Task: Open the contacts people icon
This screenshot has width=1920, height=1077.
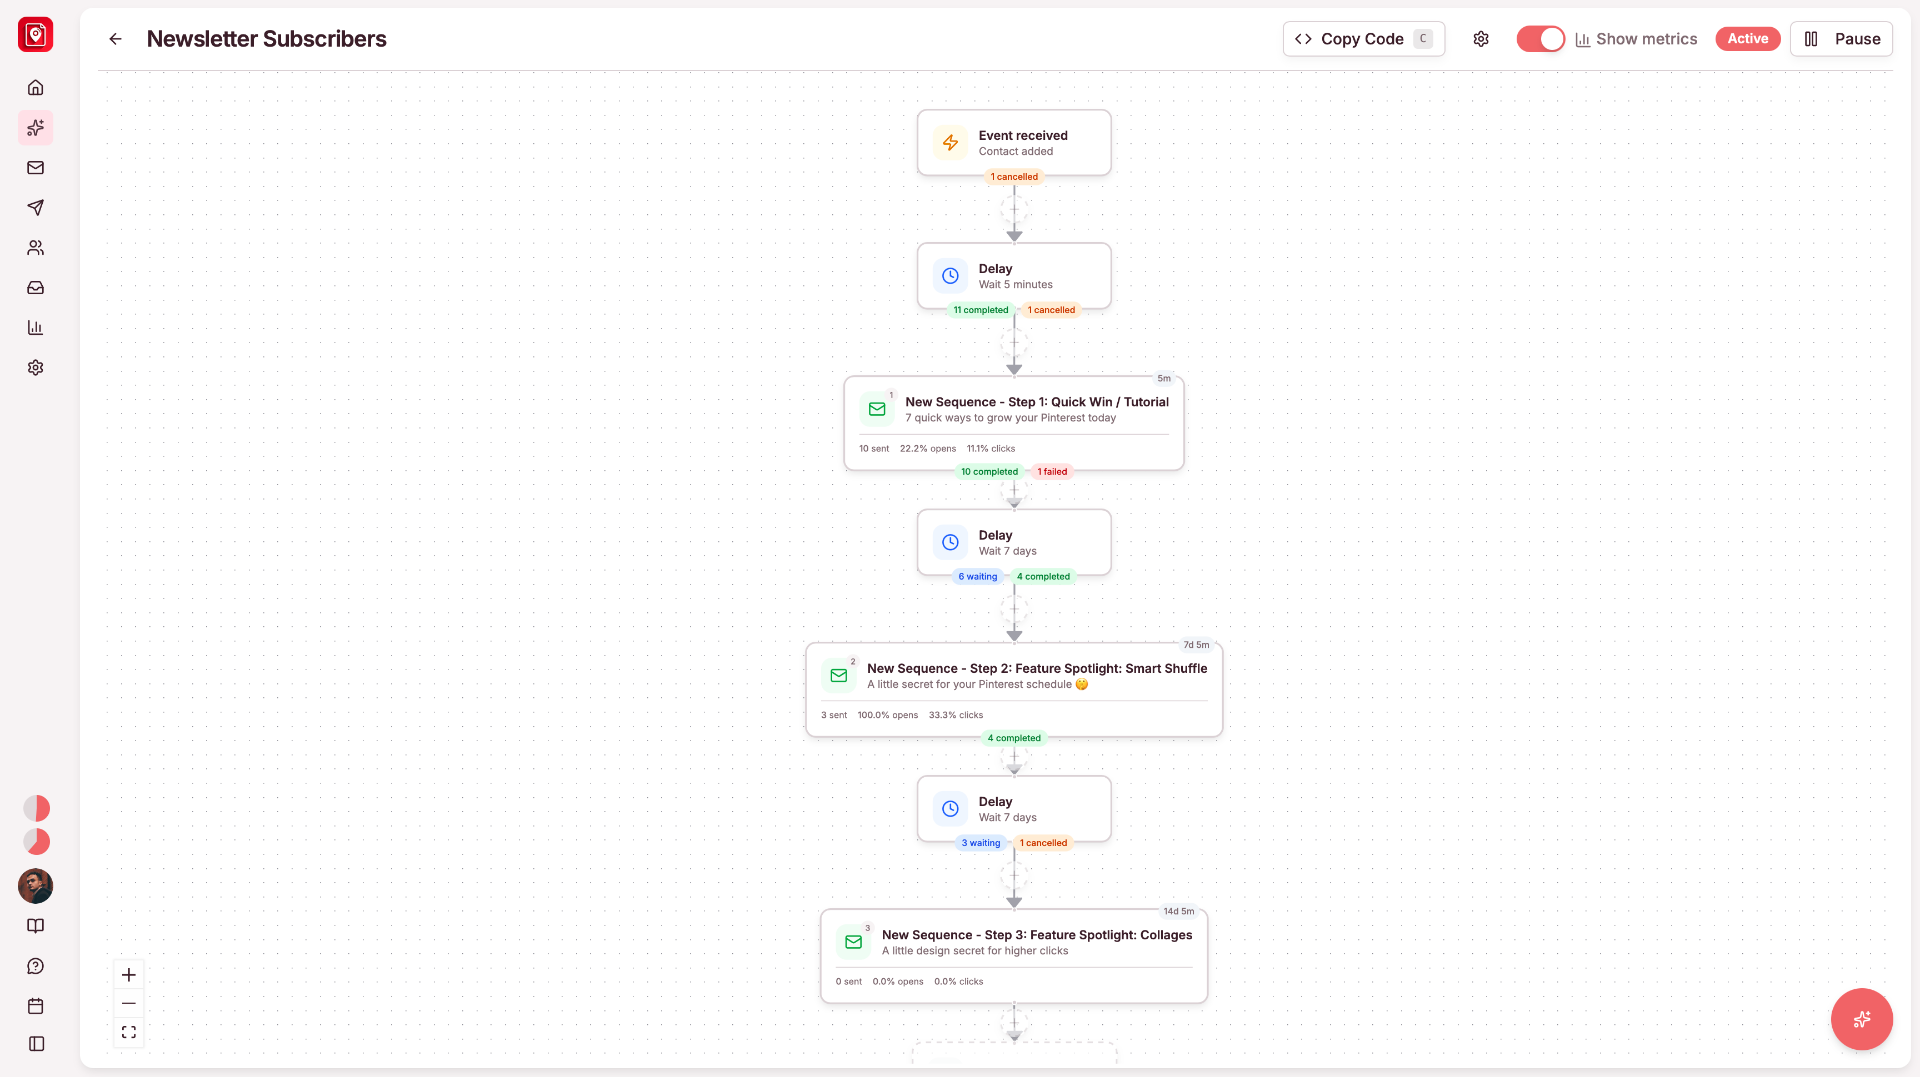Action: point(36,248)
